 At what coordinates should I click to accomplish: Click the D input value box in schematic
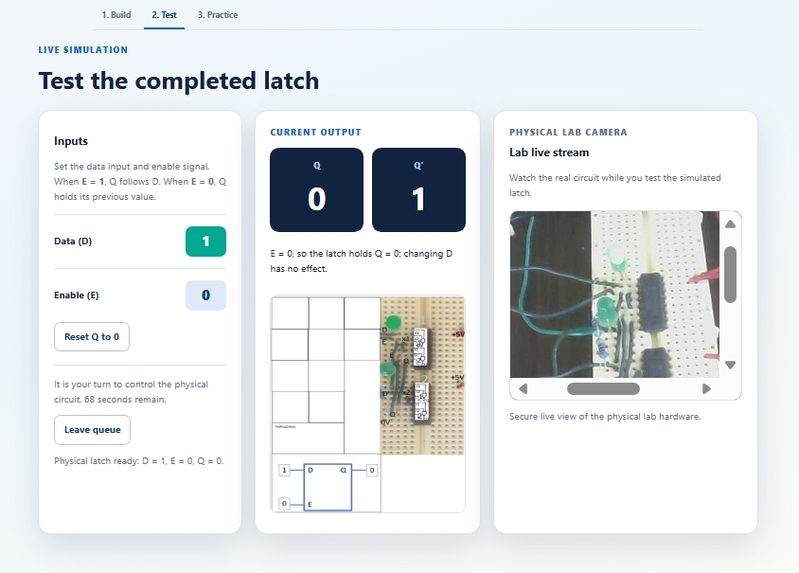coord(284,470)
